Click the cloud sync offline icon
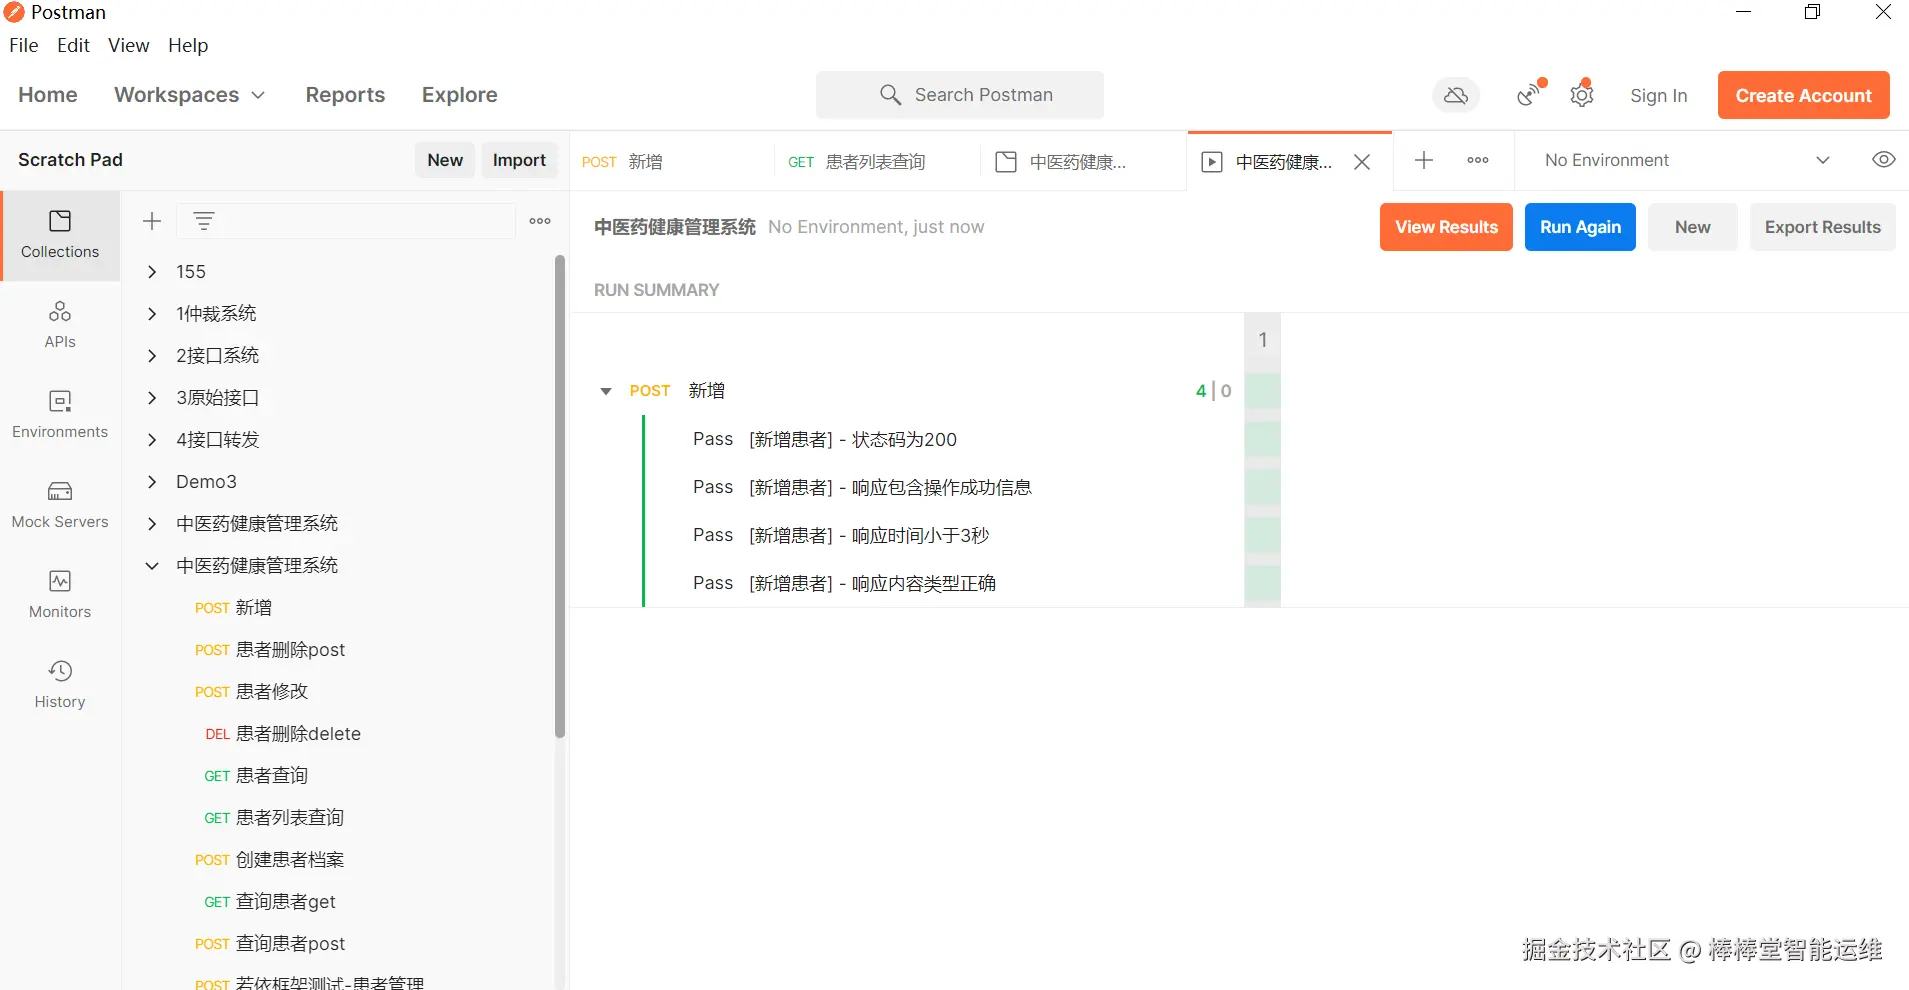 click(1456, 95)
